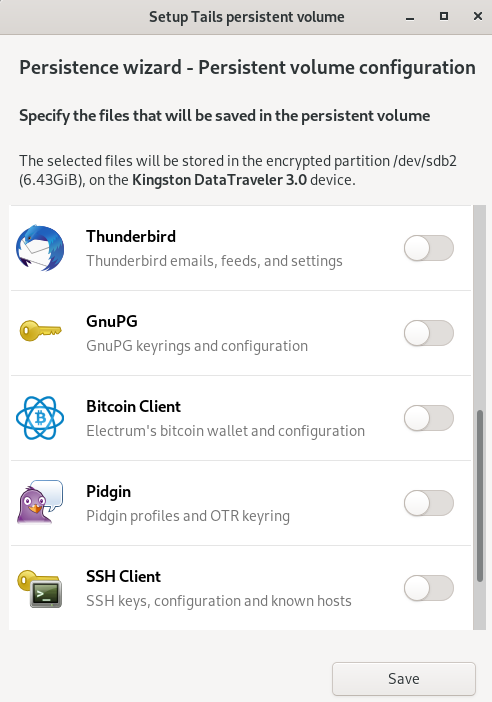Enable Thunderbird persistence switch
The height and width of the screenshot is (702, 492).
[428, 248]
